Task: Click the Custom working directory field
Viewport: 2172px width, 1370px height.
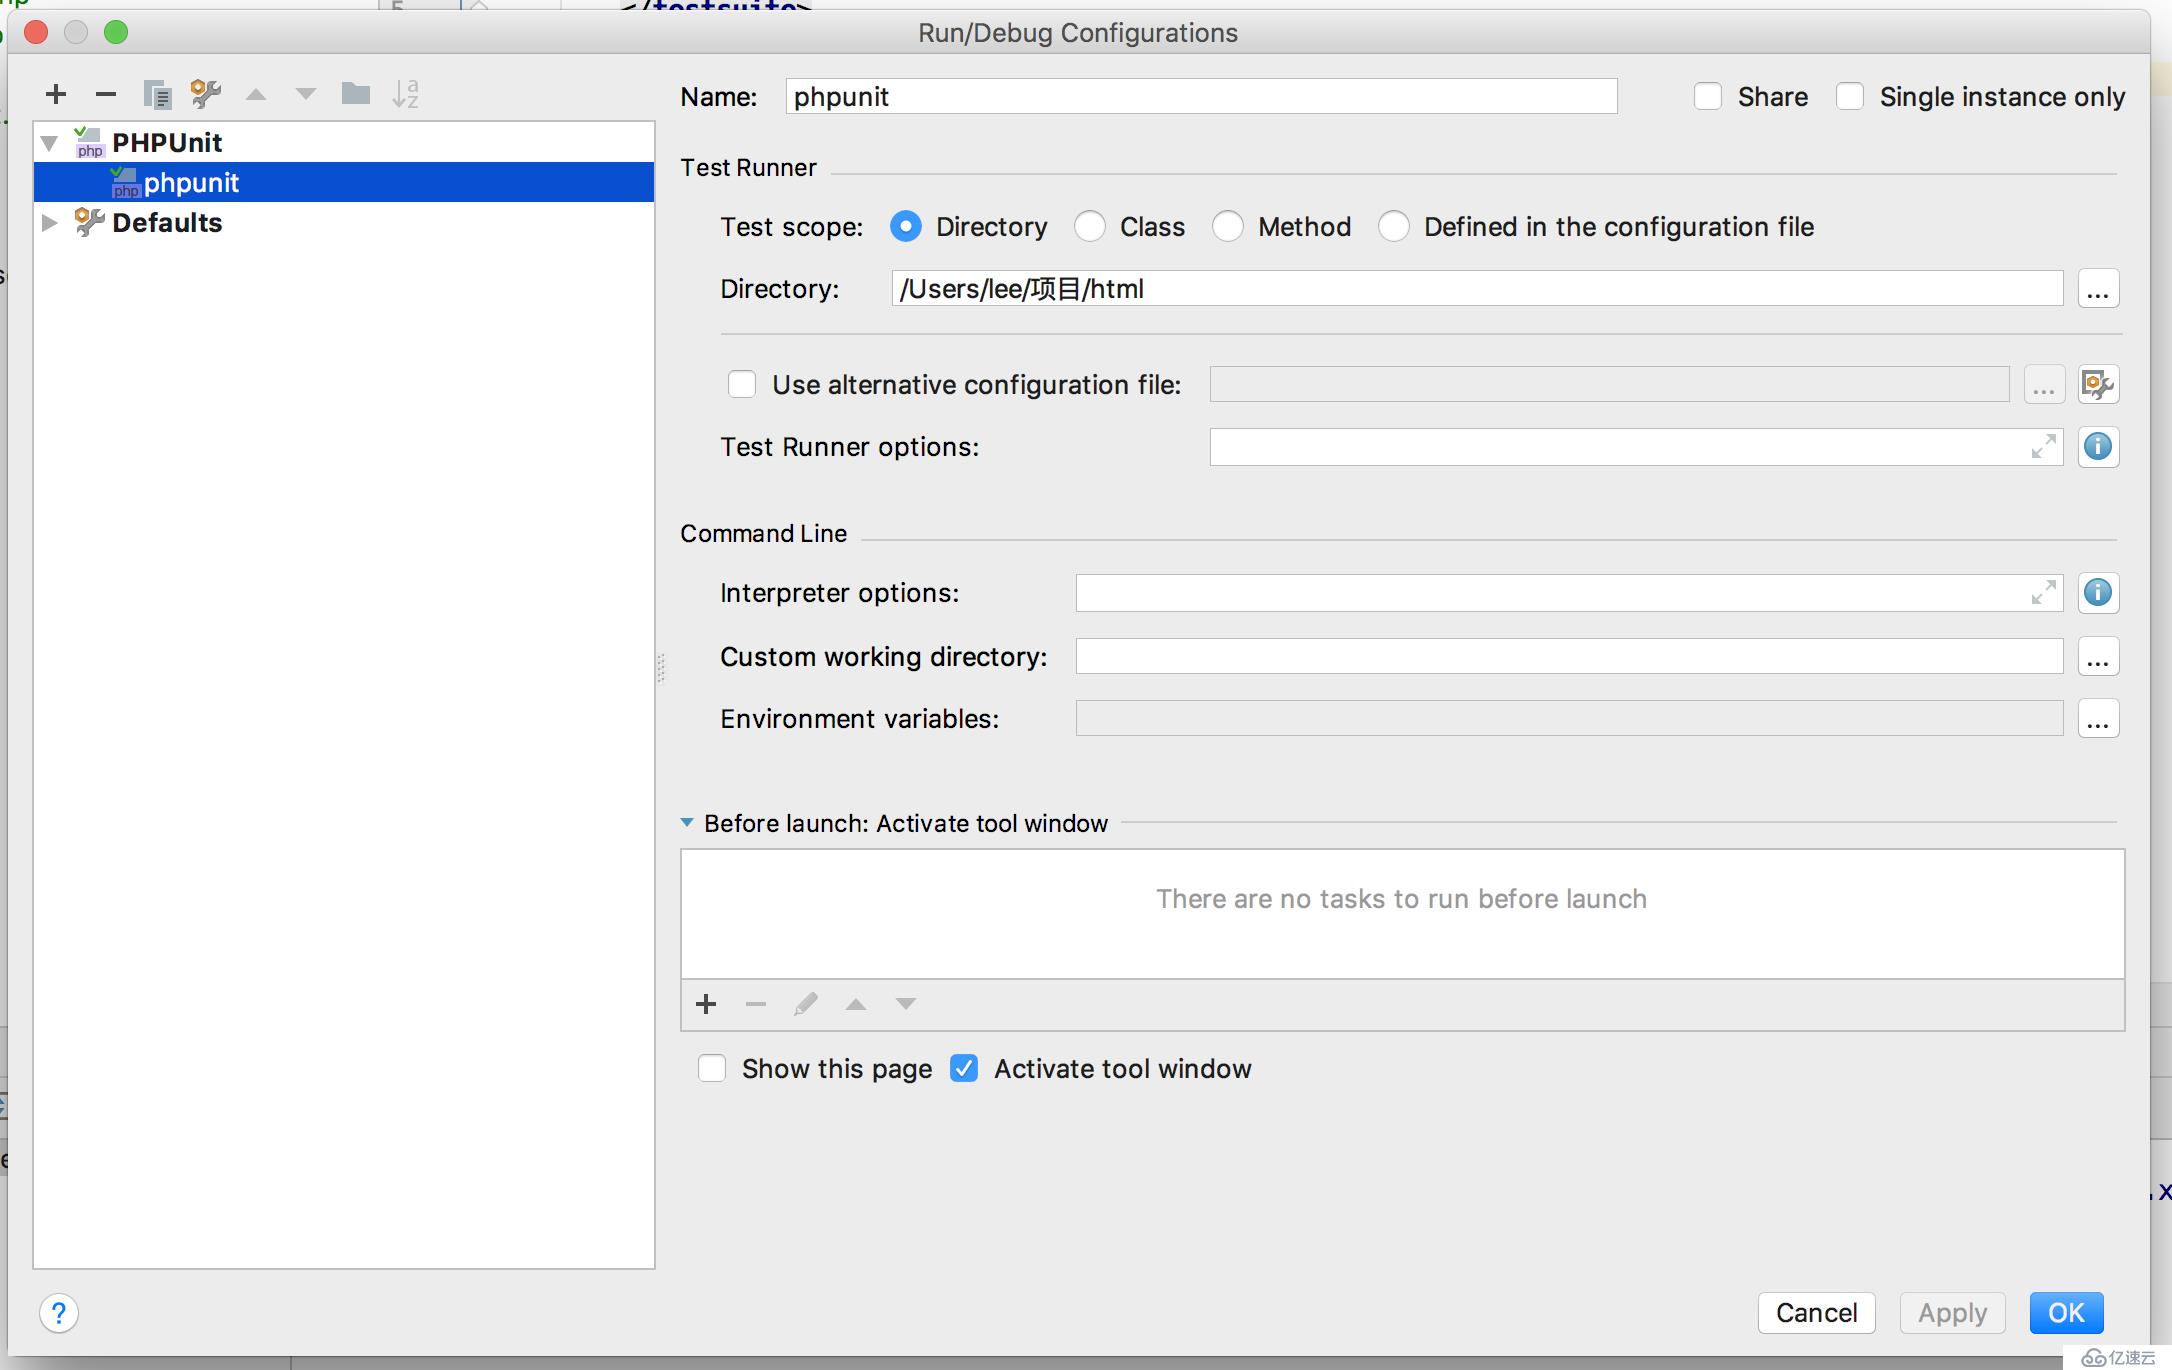Action: tap(1569, 657)
